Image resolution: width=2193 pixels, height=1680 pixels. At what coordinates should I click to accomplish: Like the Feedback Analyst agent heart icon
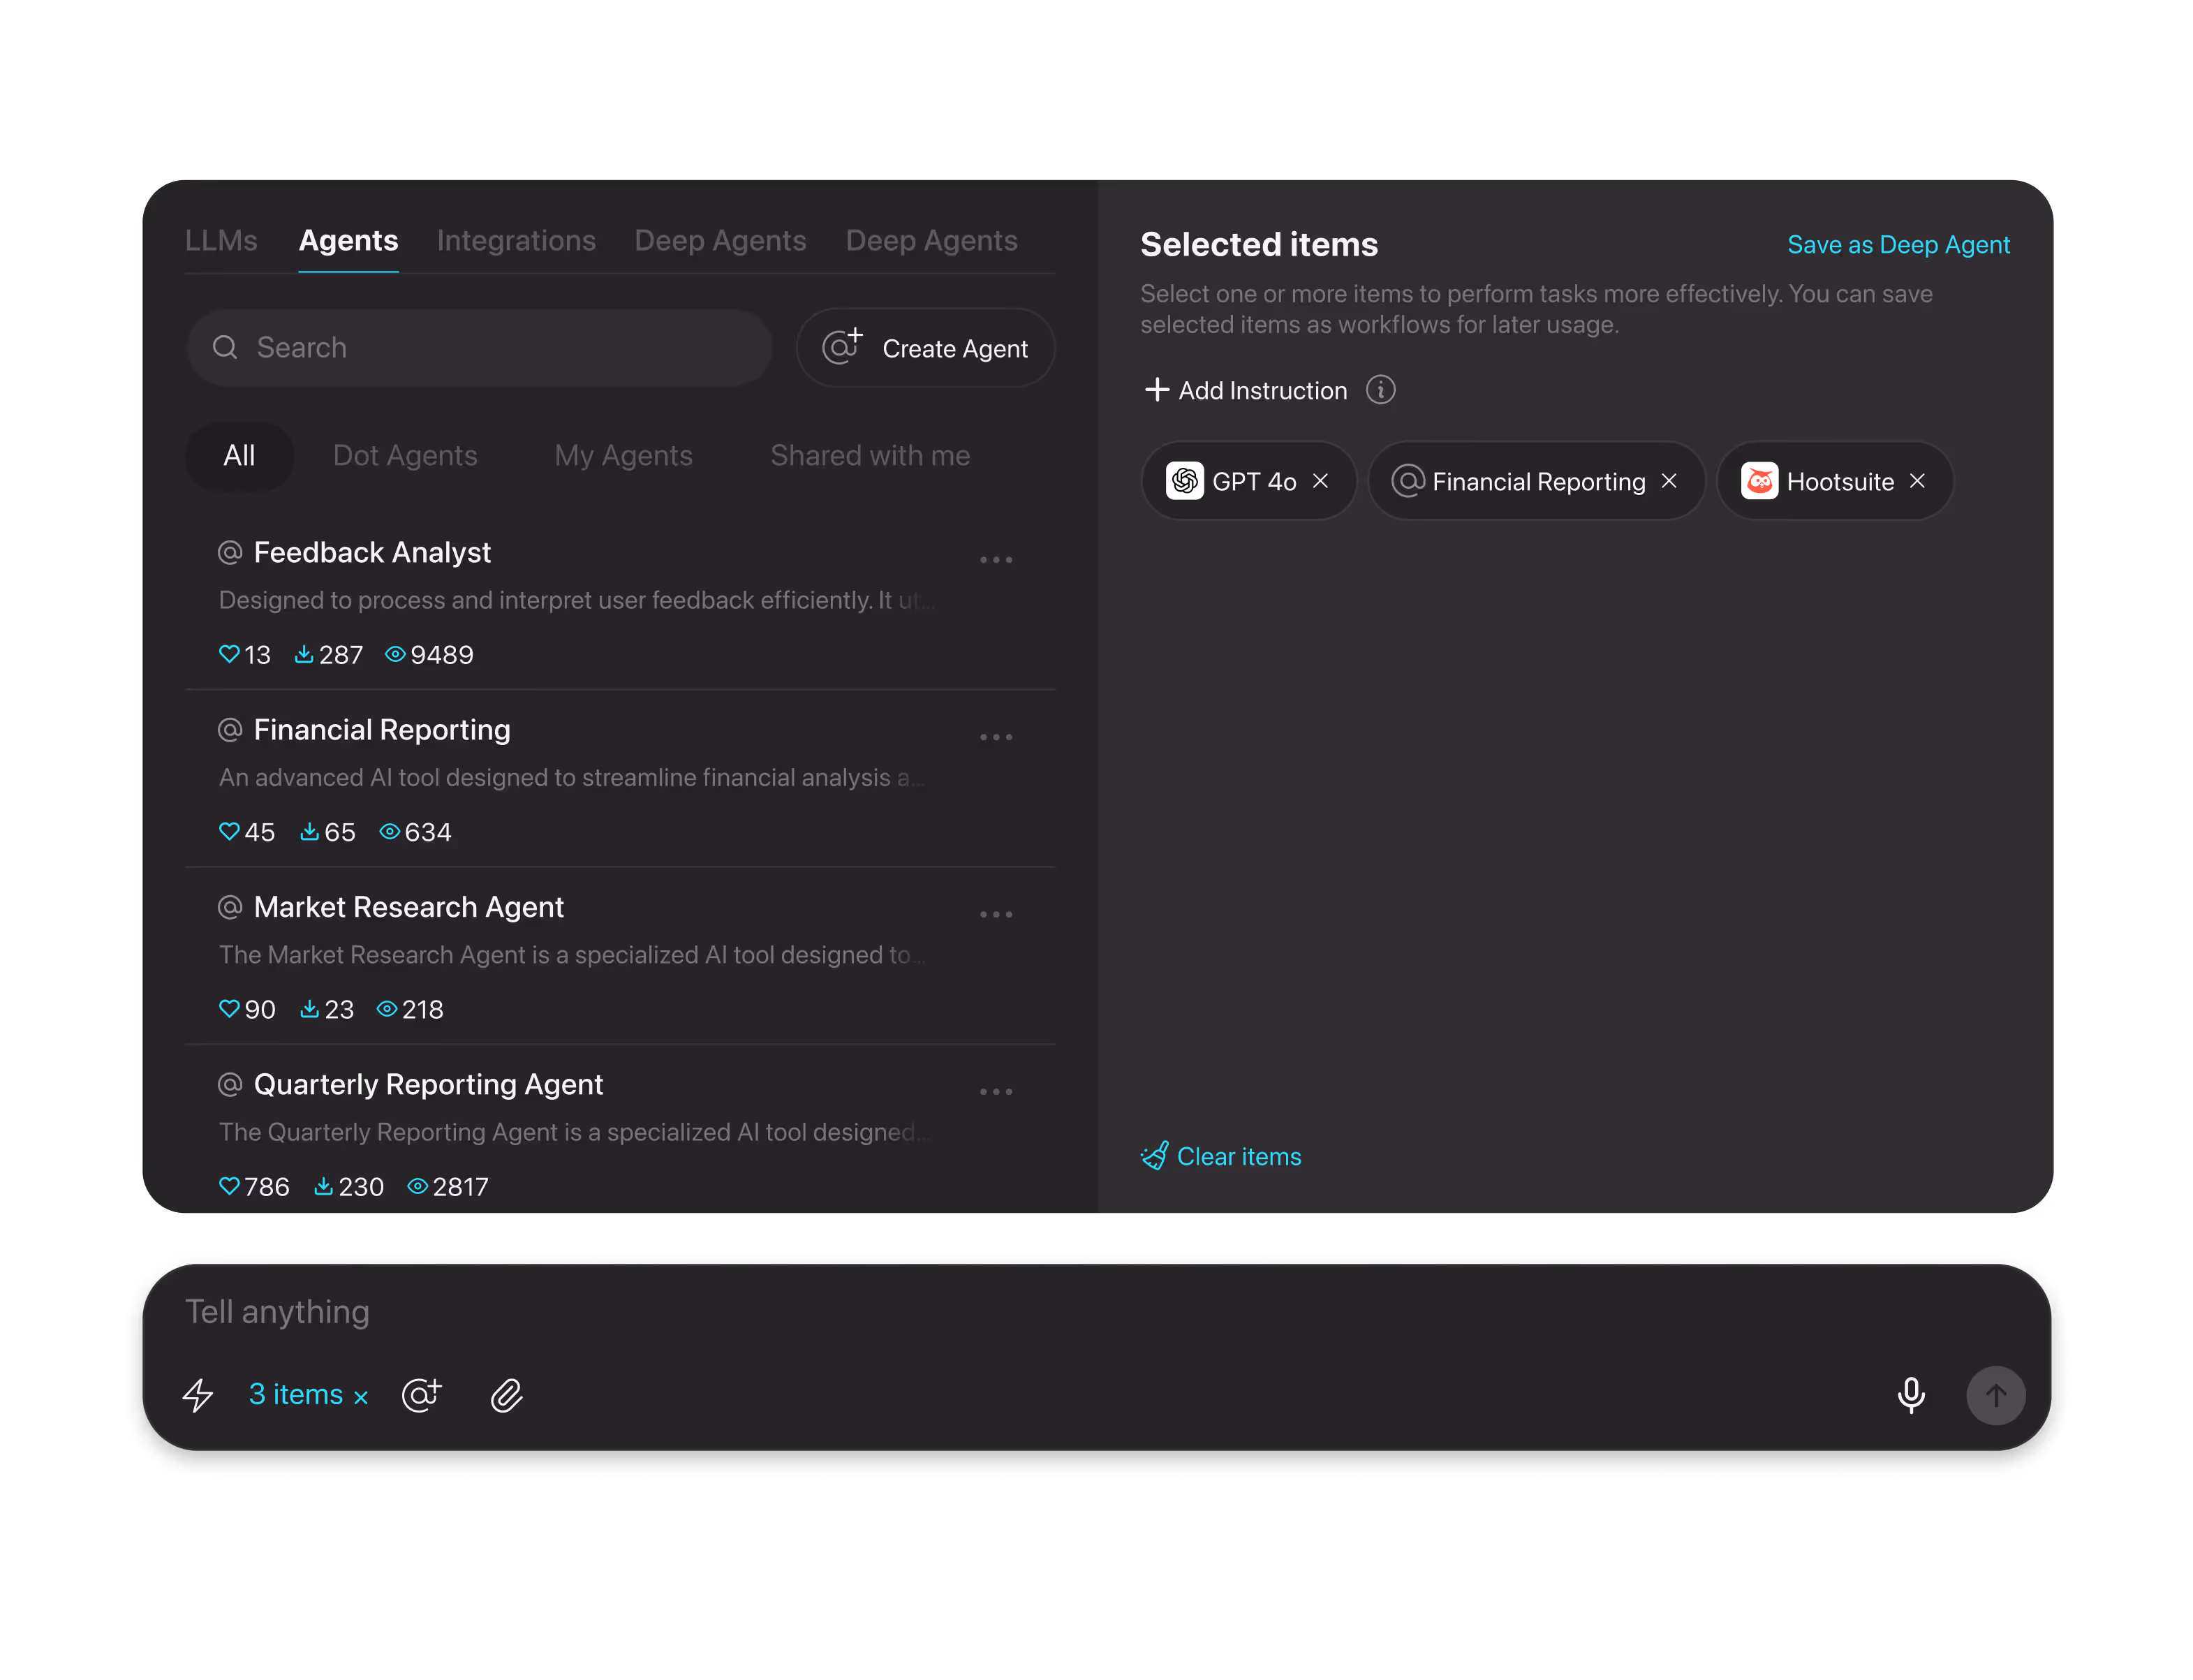tap(229, 654)
